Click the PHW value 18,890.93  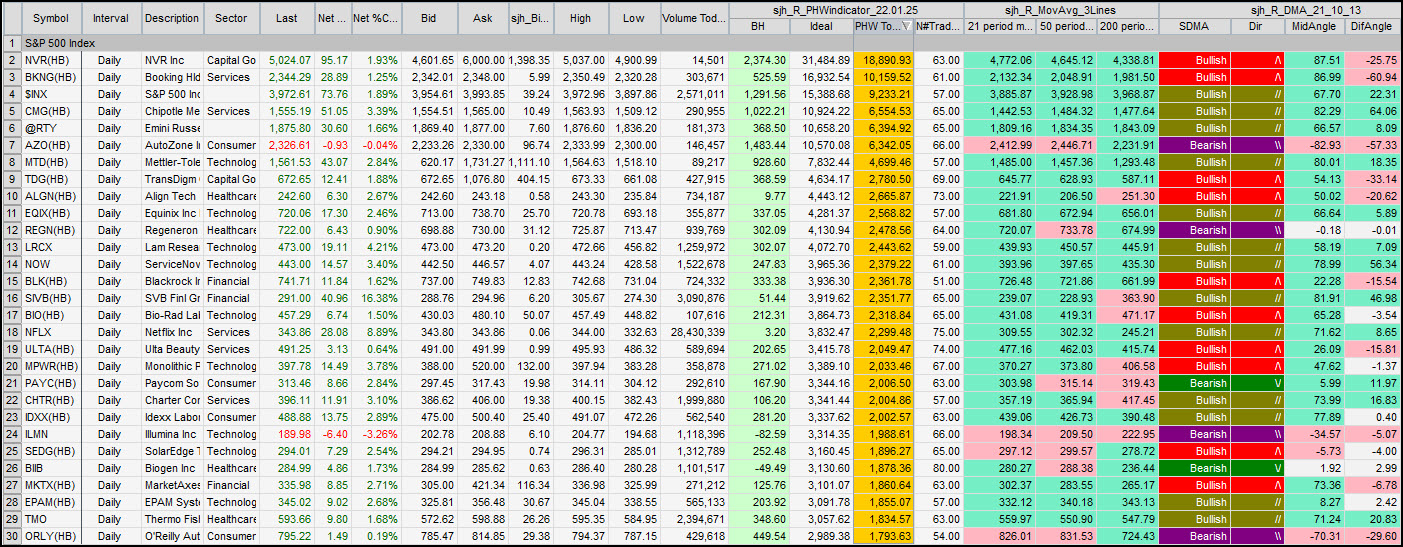(x=884, y=60)
